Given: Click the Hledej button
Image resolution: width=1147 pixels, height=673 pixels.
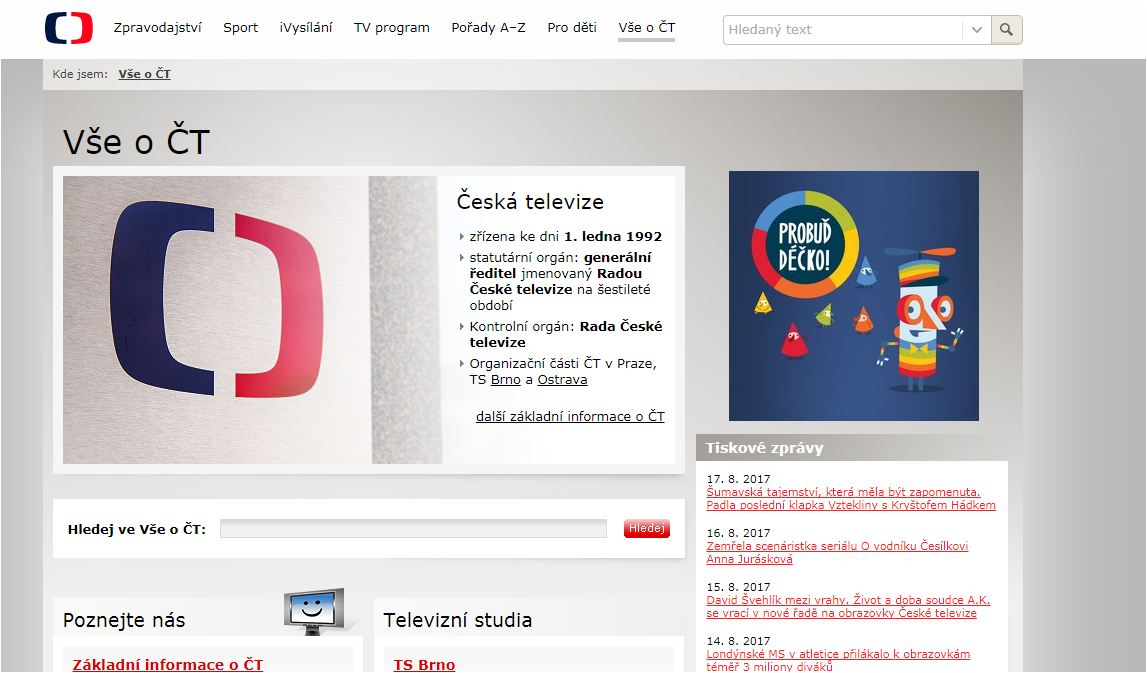Looking at the screenshot, I should pyautogui.click(x=647, y=528).
